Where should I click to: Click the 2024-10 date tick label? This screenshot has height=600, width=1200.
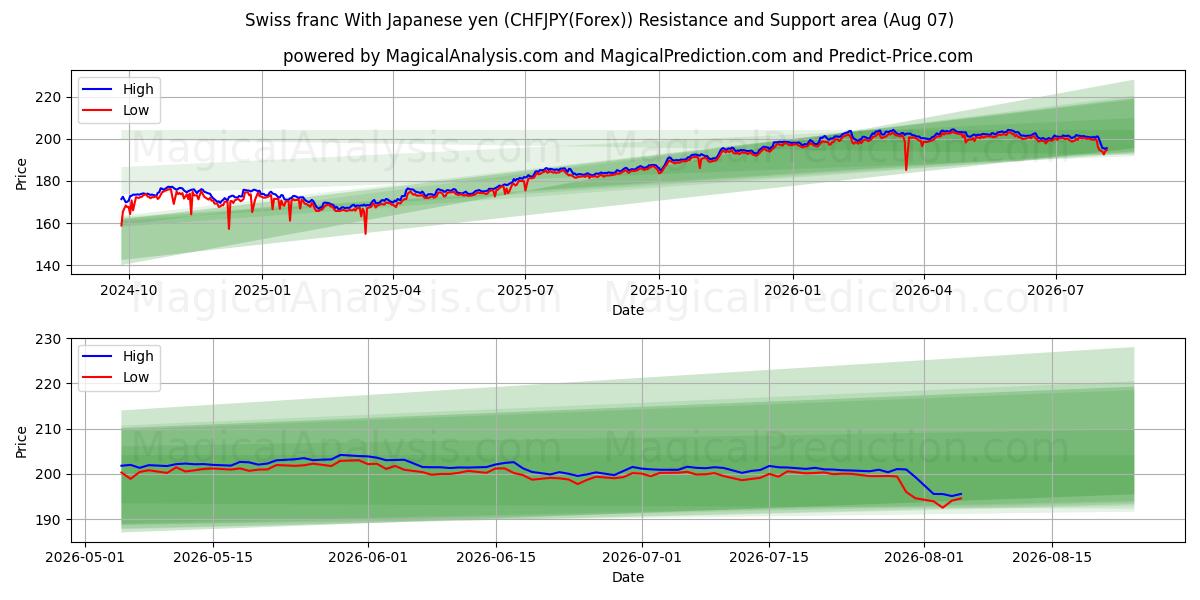coord(128,291)
